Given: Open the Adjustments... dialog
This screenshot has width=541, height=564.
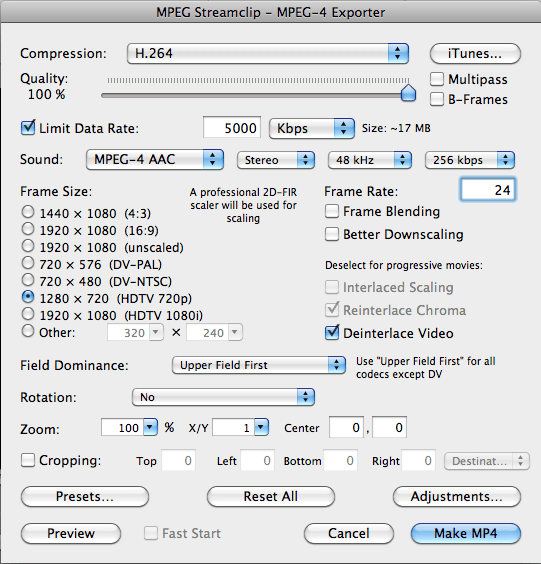Looking at the screenshot, I should [457, 496].
